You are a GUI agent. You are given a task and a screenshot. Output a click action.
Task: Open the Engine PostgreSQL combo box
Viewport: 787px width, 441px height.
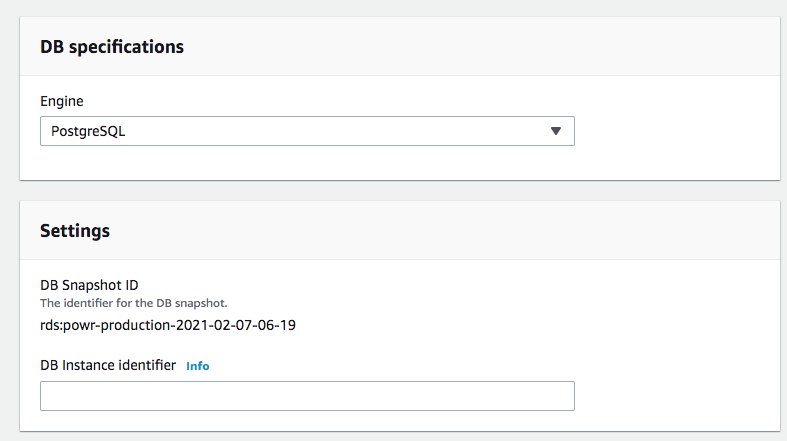click(x=306, y=131)
